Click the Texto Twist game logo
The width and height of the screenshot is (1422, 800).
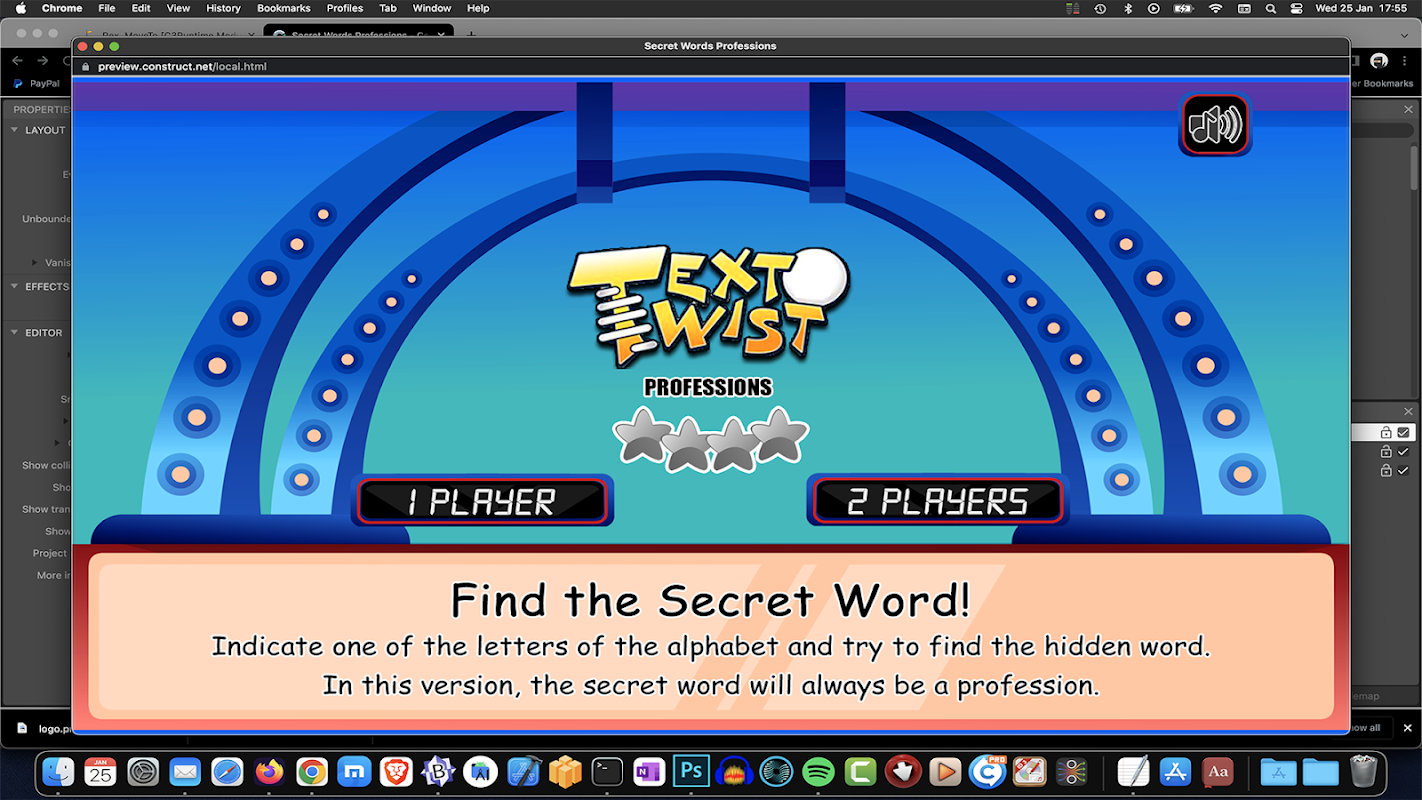pos(708,306)
